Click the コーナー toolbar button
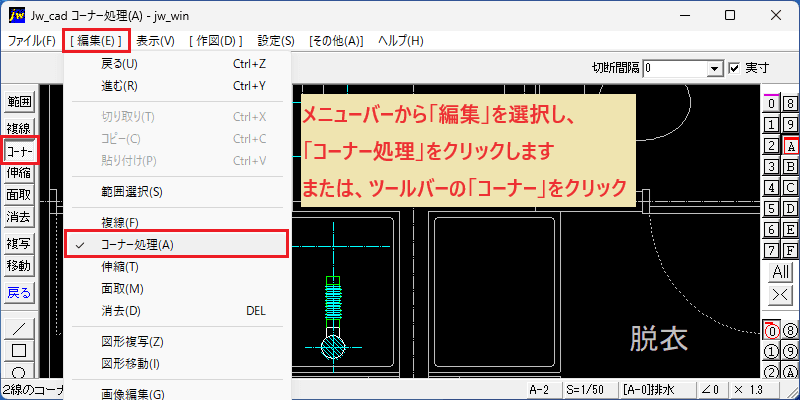Screen dimensions: 800x400 coord(19,151)
